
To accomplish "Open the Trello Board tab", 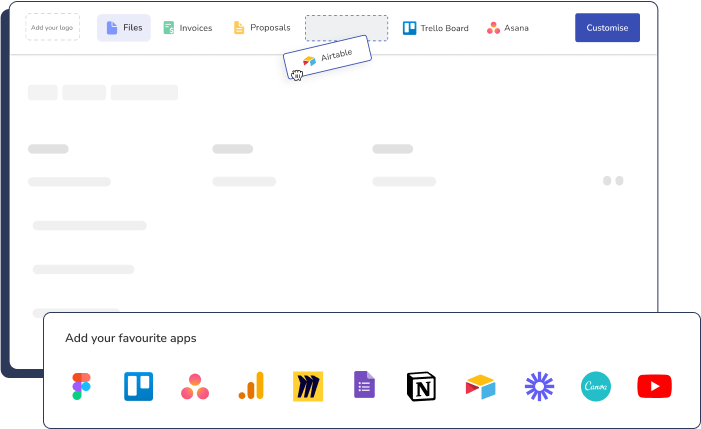I will tap(436, 28).
